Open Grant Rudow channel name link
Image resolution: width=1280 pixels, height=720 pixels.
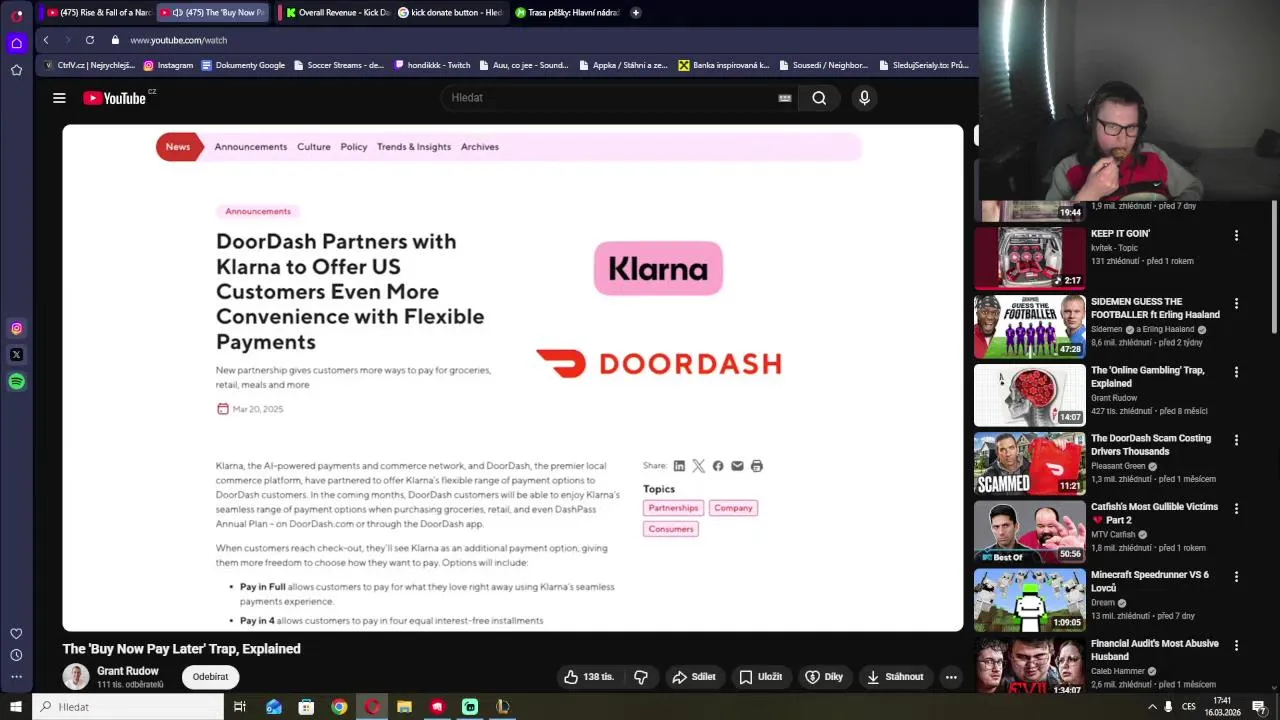pos(127,671)
